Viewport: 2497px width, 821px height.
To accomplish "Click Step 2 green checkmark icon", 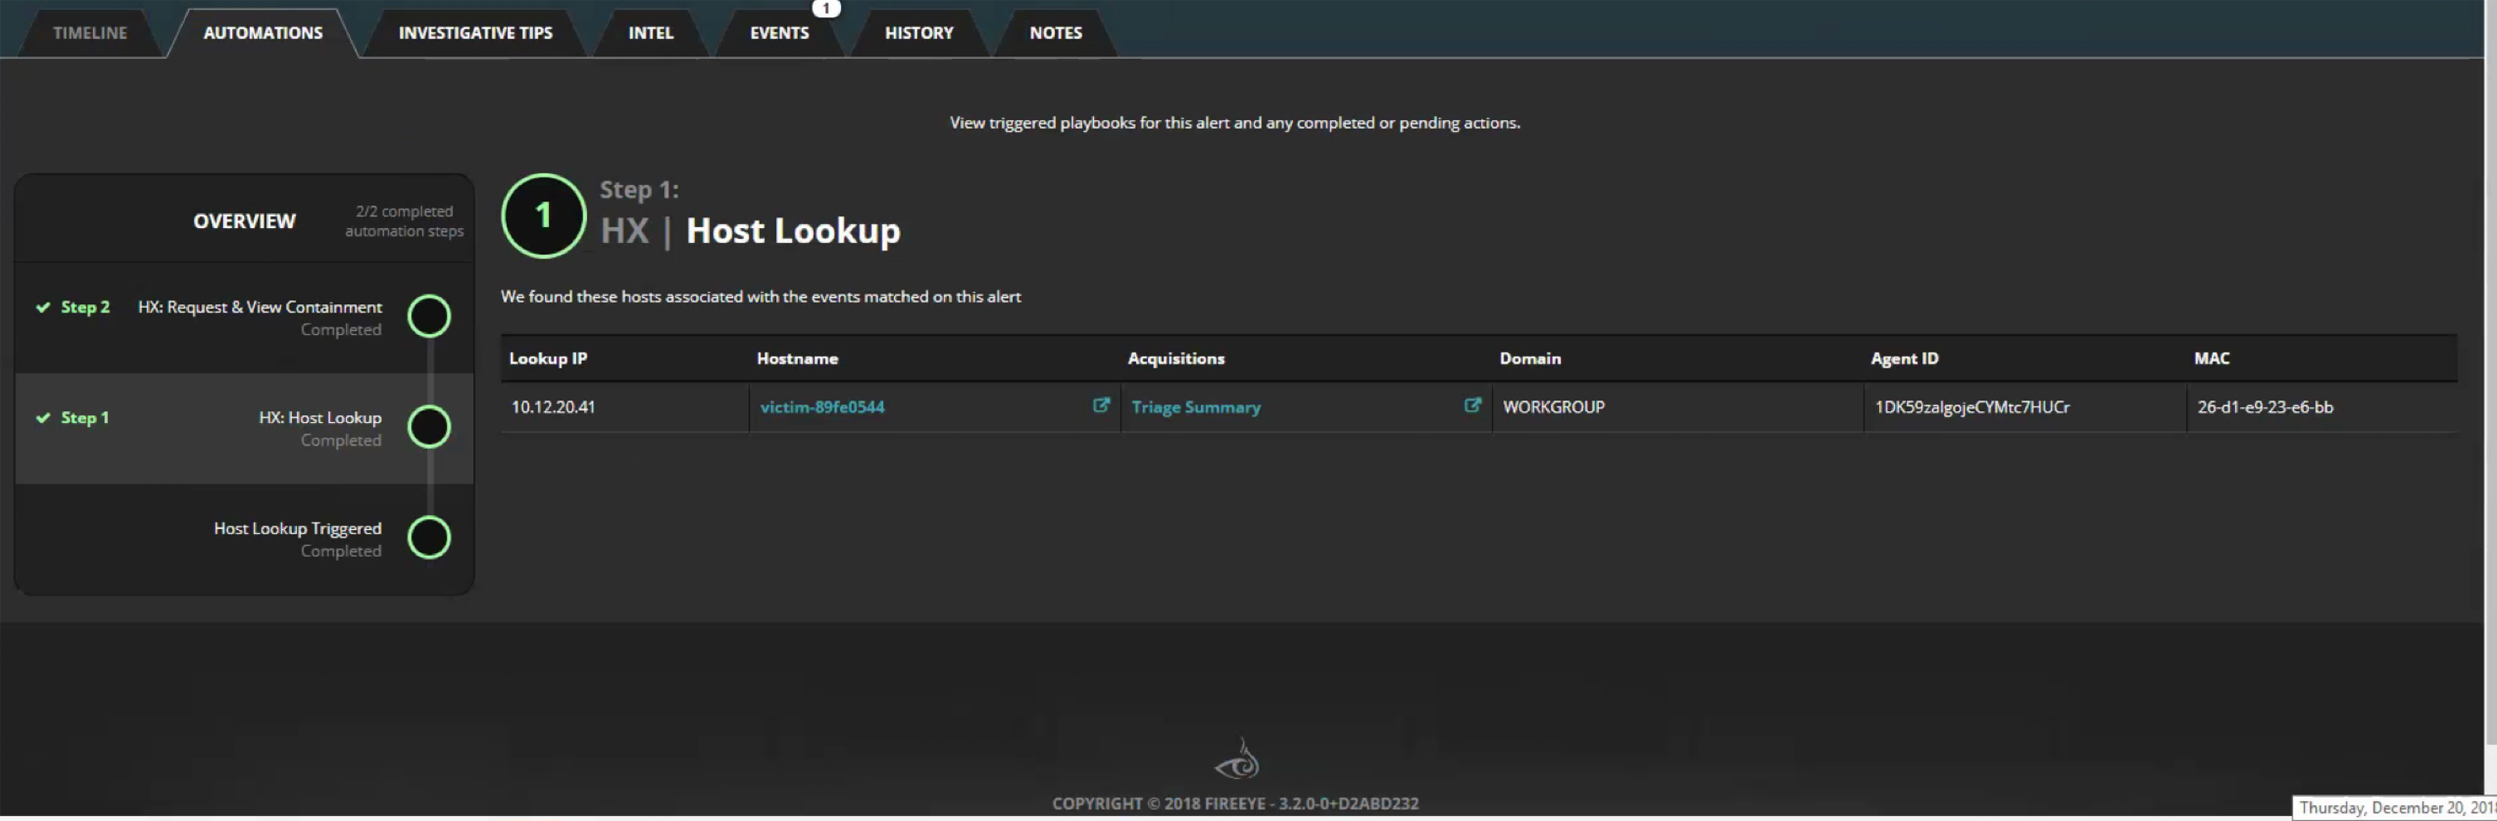I will [x=43, y=307].
